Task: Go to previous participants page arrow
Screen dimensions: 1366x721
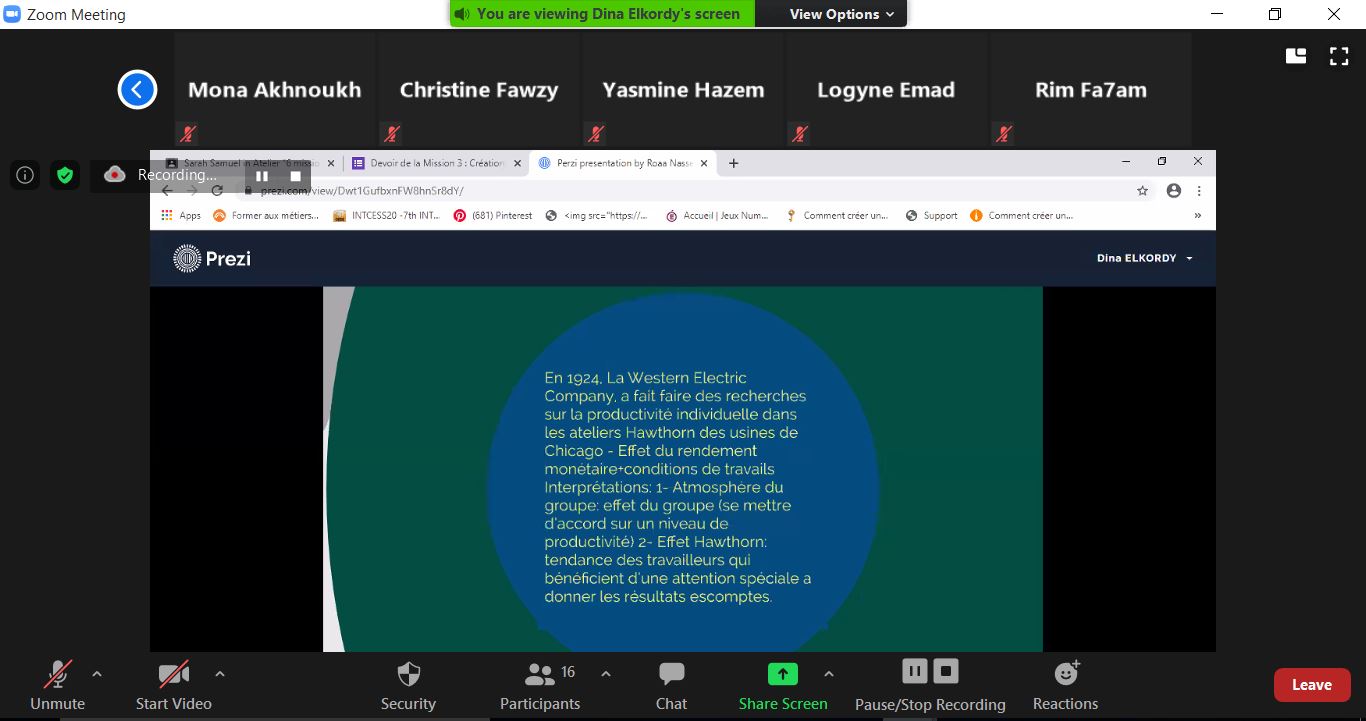Action: point(137,89)
